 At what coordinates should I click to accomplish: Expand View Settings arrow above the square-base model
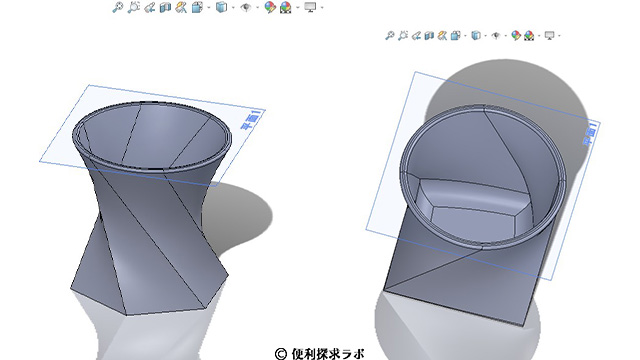(x=559, y=36)
